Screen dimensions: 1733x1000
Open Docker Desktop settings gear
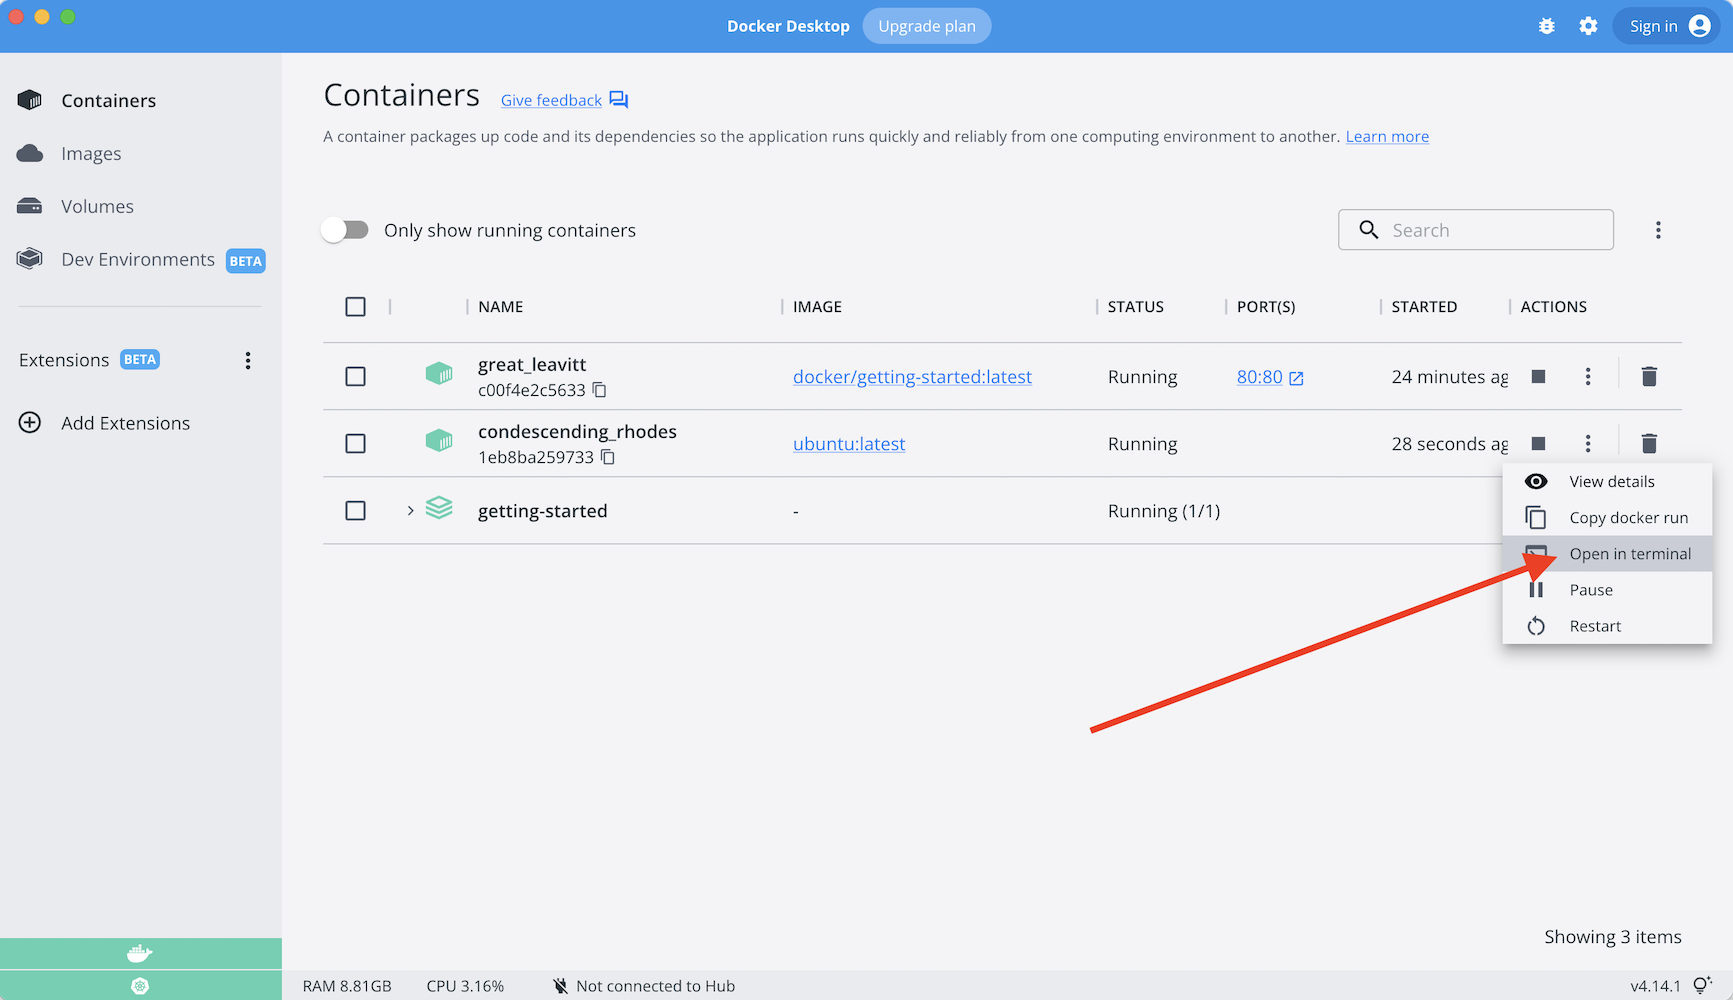[1589, 26]
